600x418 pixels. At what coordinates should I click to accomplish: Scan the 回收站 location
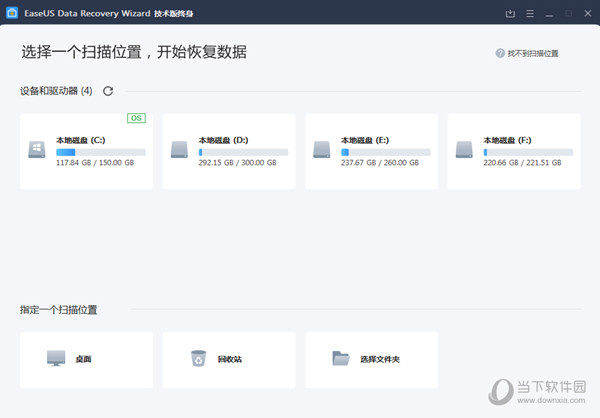[229, 360]
